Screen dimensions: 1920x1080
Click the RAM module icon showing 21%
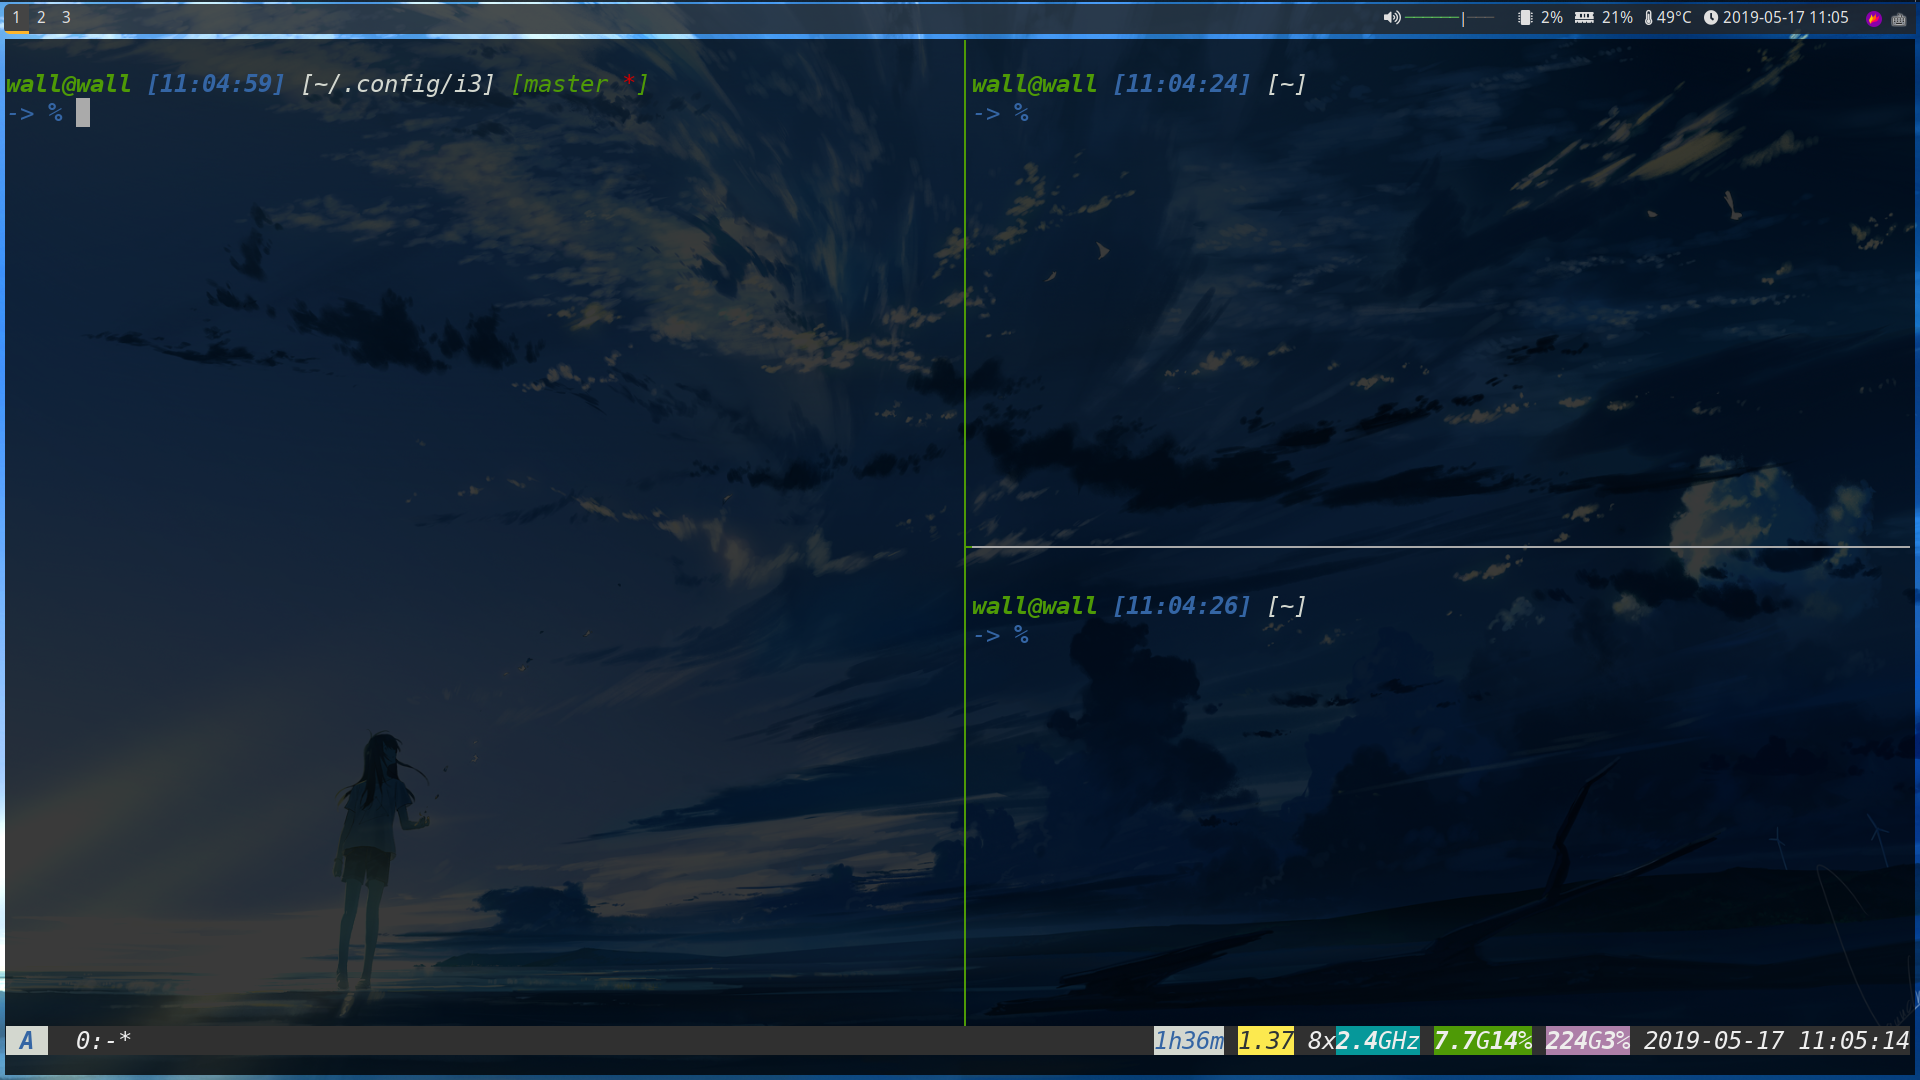1585,17
